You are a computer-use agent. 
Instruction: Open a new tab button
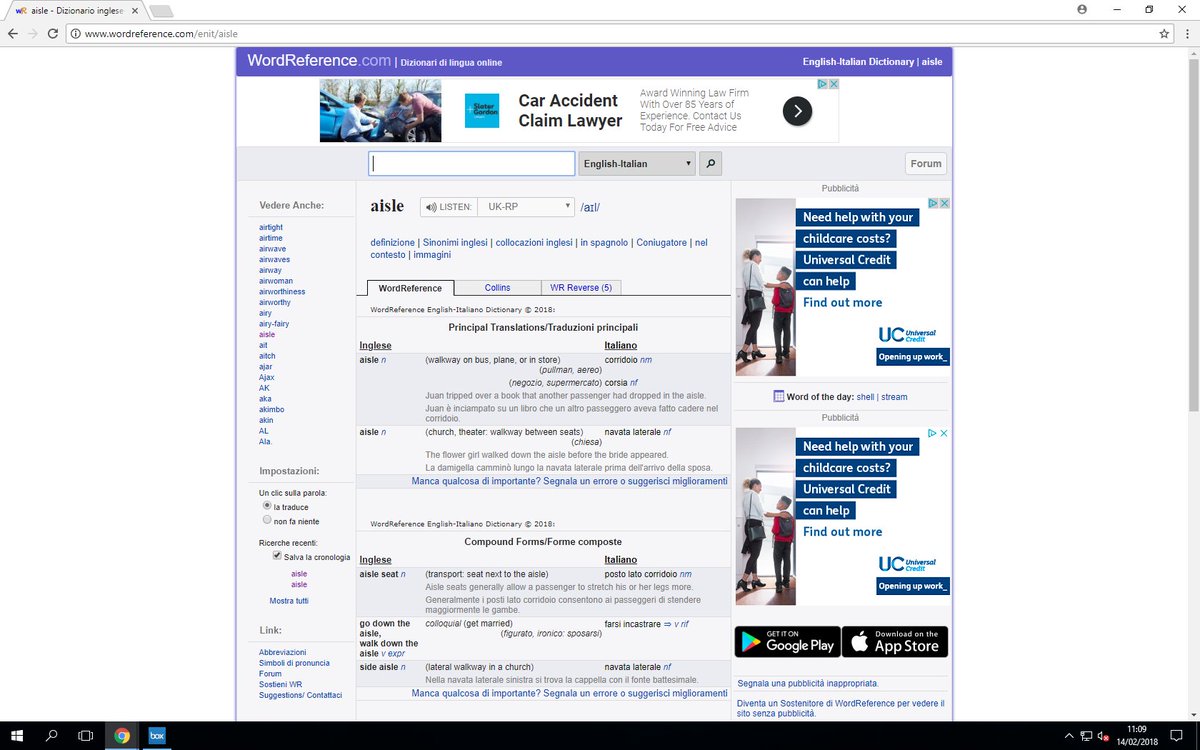(x=160, y=10)
